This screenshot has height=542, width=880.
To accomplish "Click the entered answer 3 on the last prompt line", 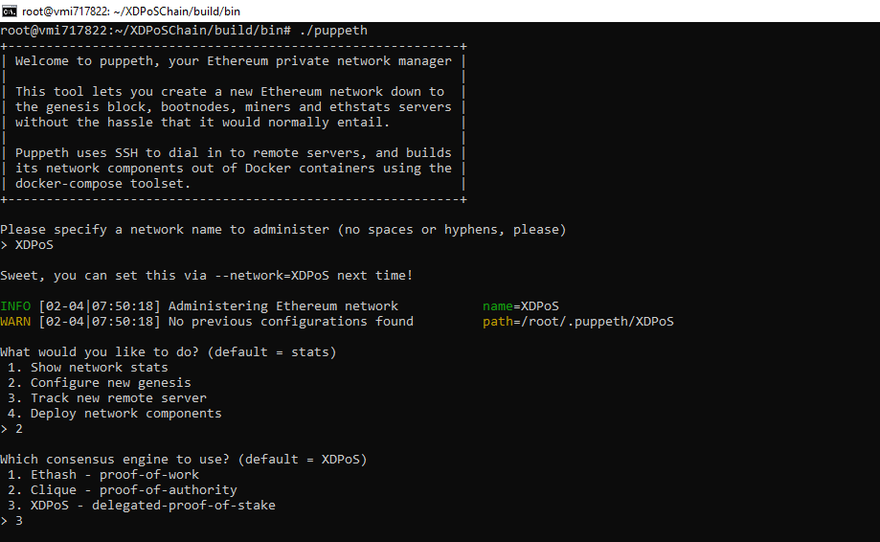I will click(19, 521).
